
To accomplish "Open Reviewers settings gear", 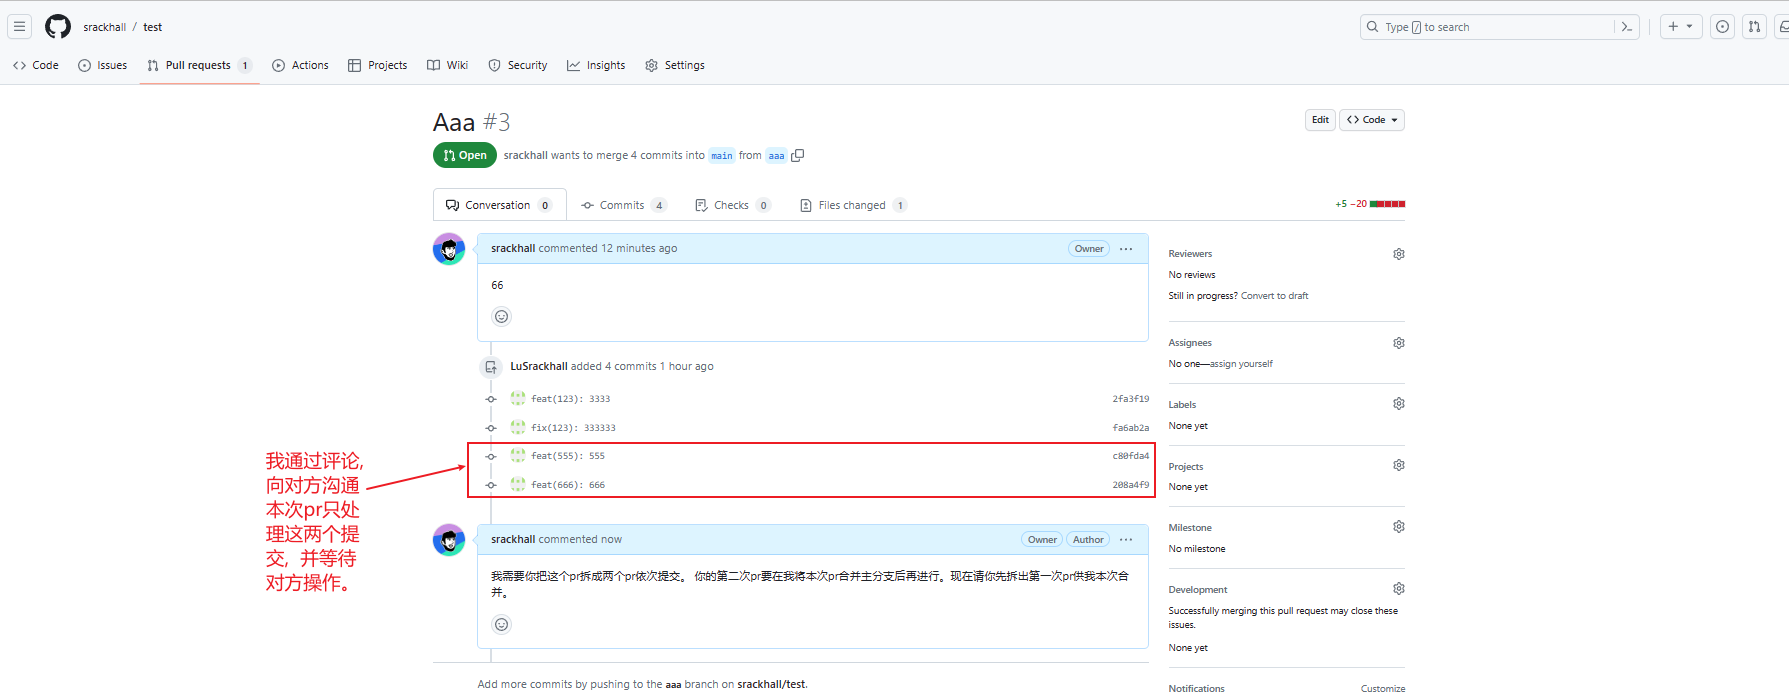I will pyautogui.click(x=1398, y=254).
